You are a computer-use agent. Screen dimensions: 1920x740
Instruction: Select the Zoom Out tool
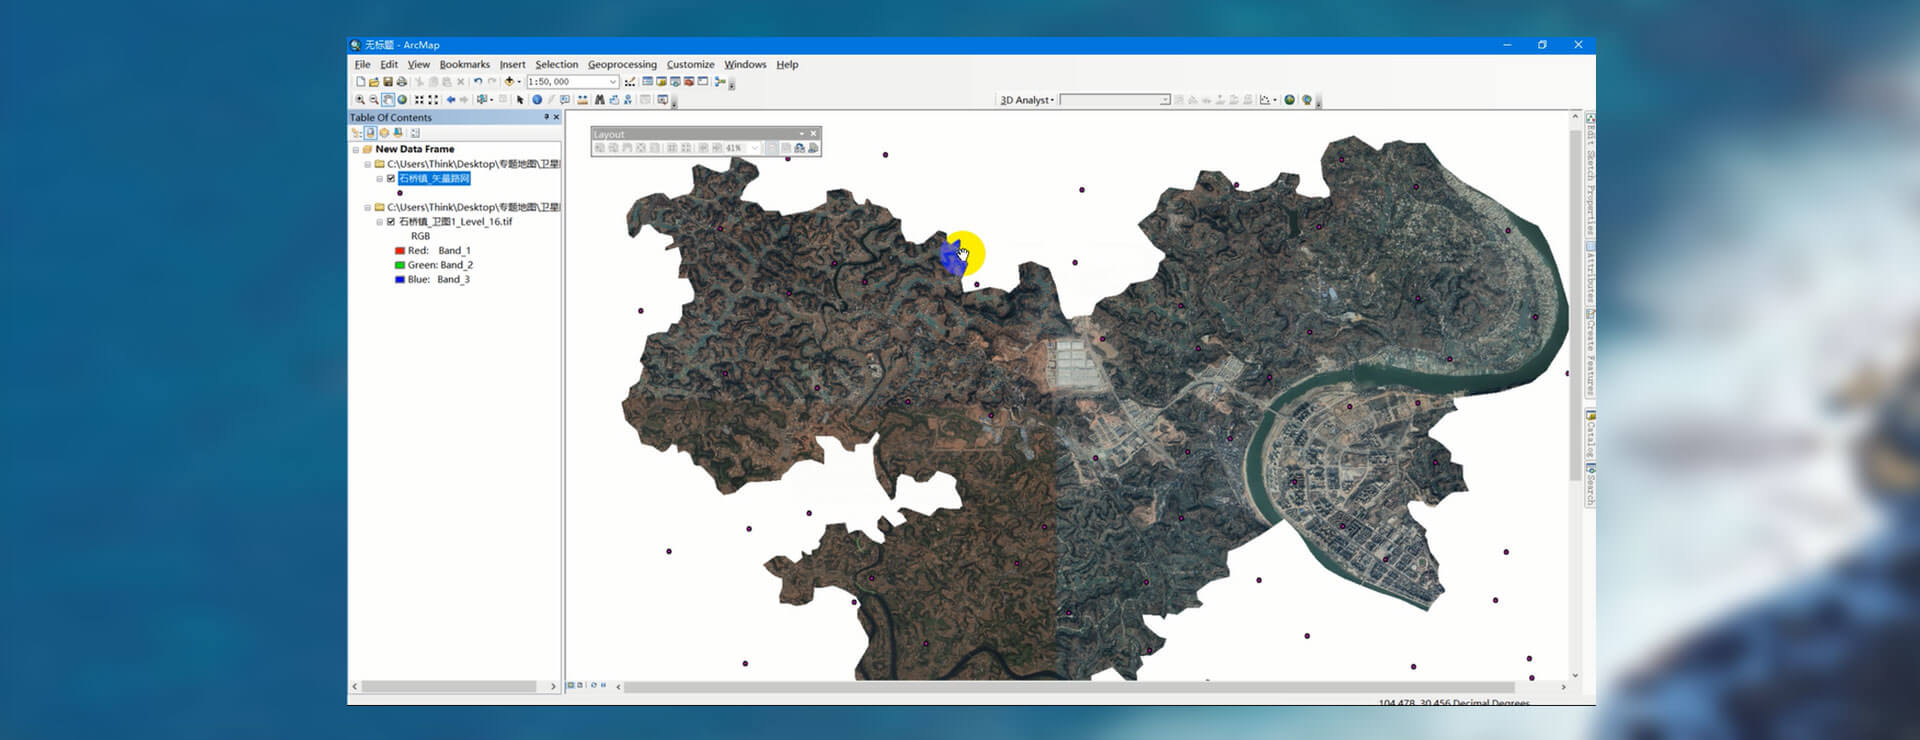click(x=374, y=100)
